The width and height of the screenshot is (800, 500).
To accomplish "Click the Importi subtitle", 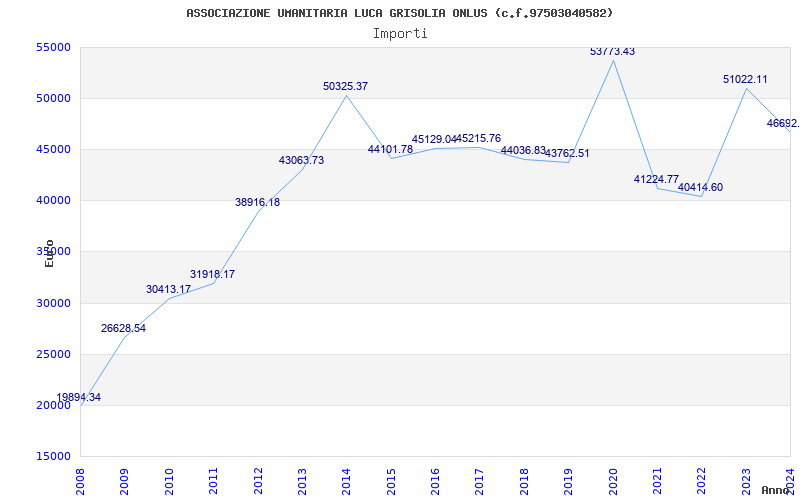I will (x=400, y=34).
